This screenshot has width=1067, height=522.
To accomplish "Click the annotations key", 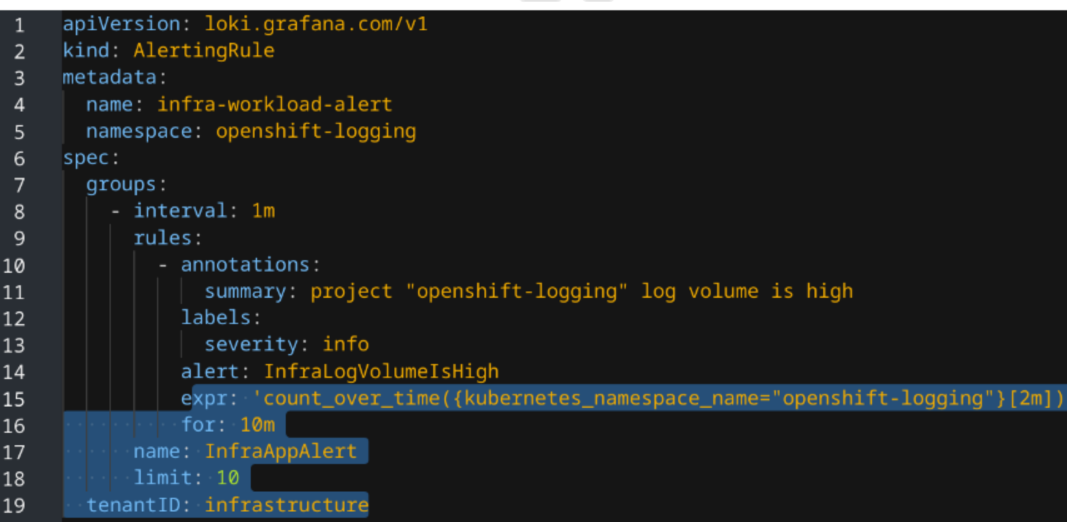I will point(245,265).
